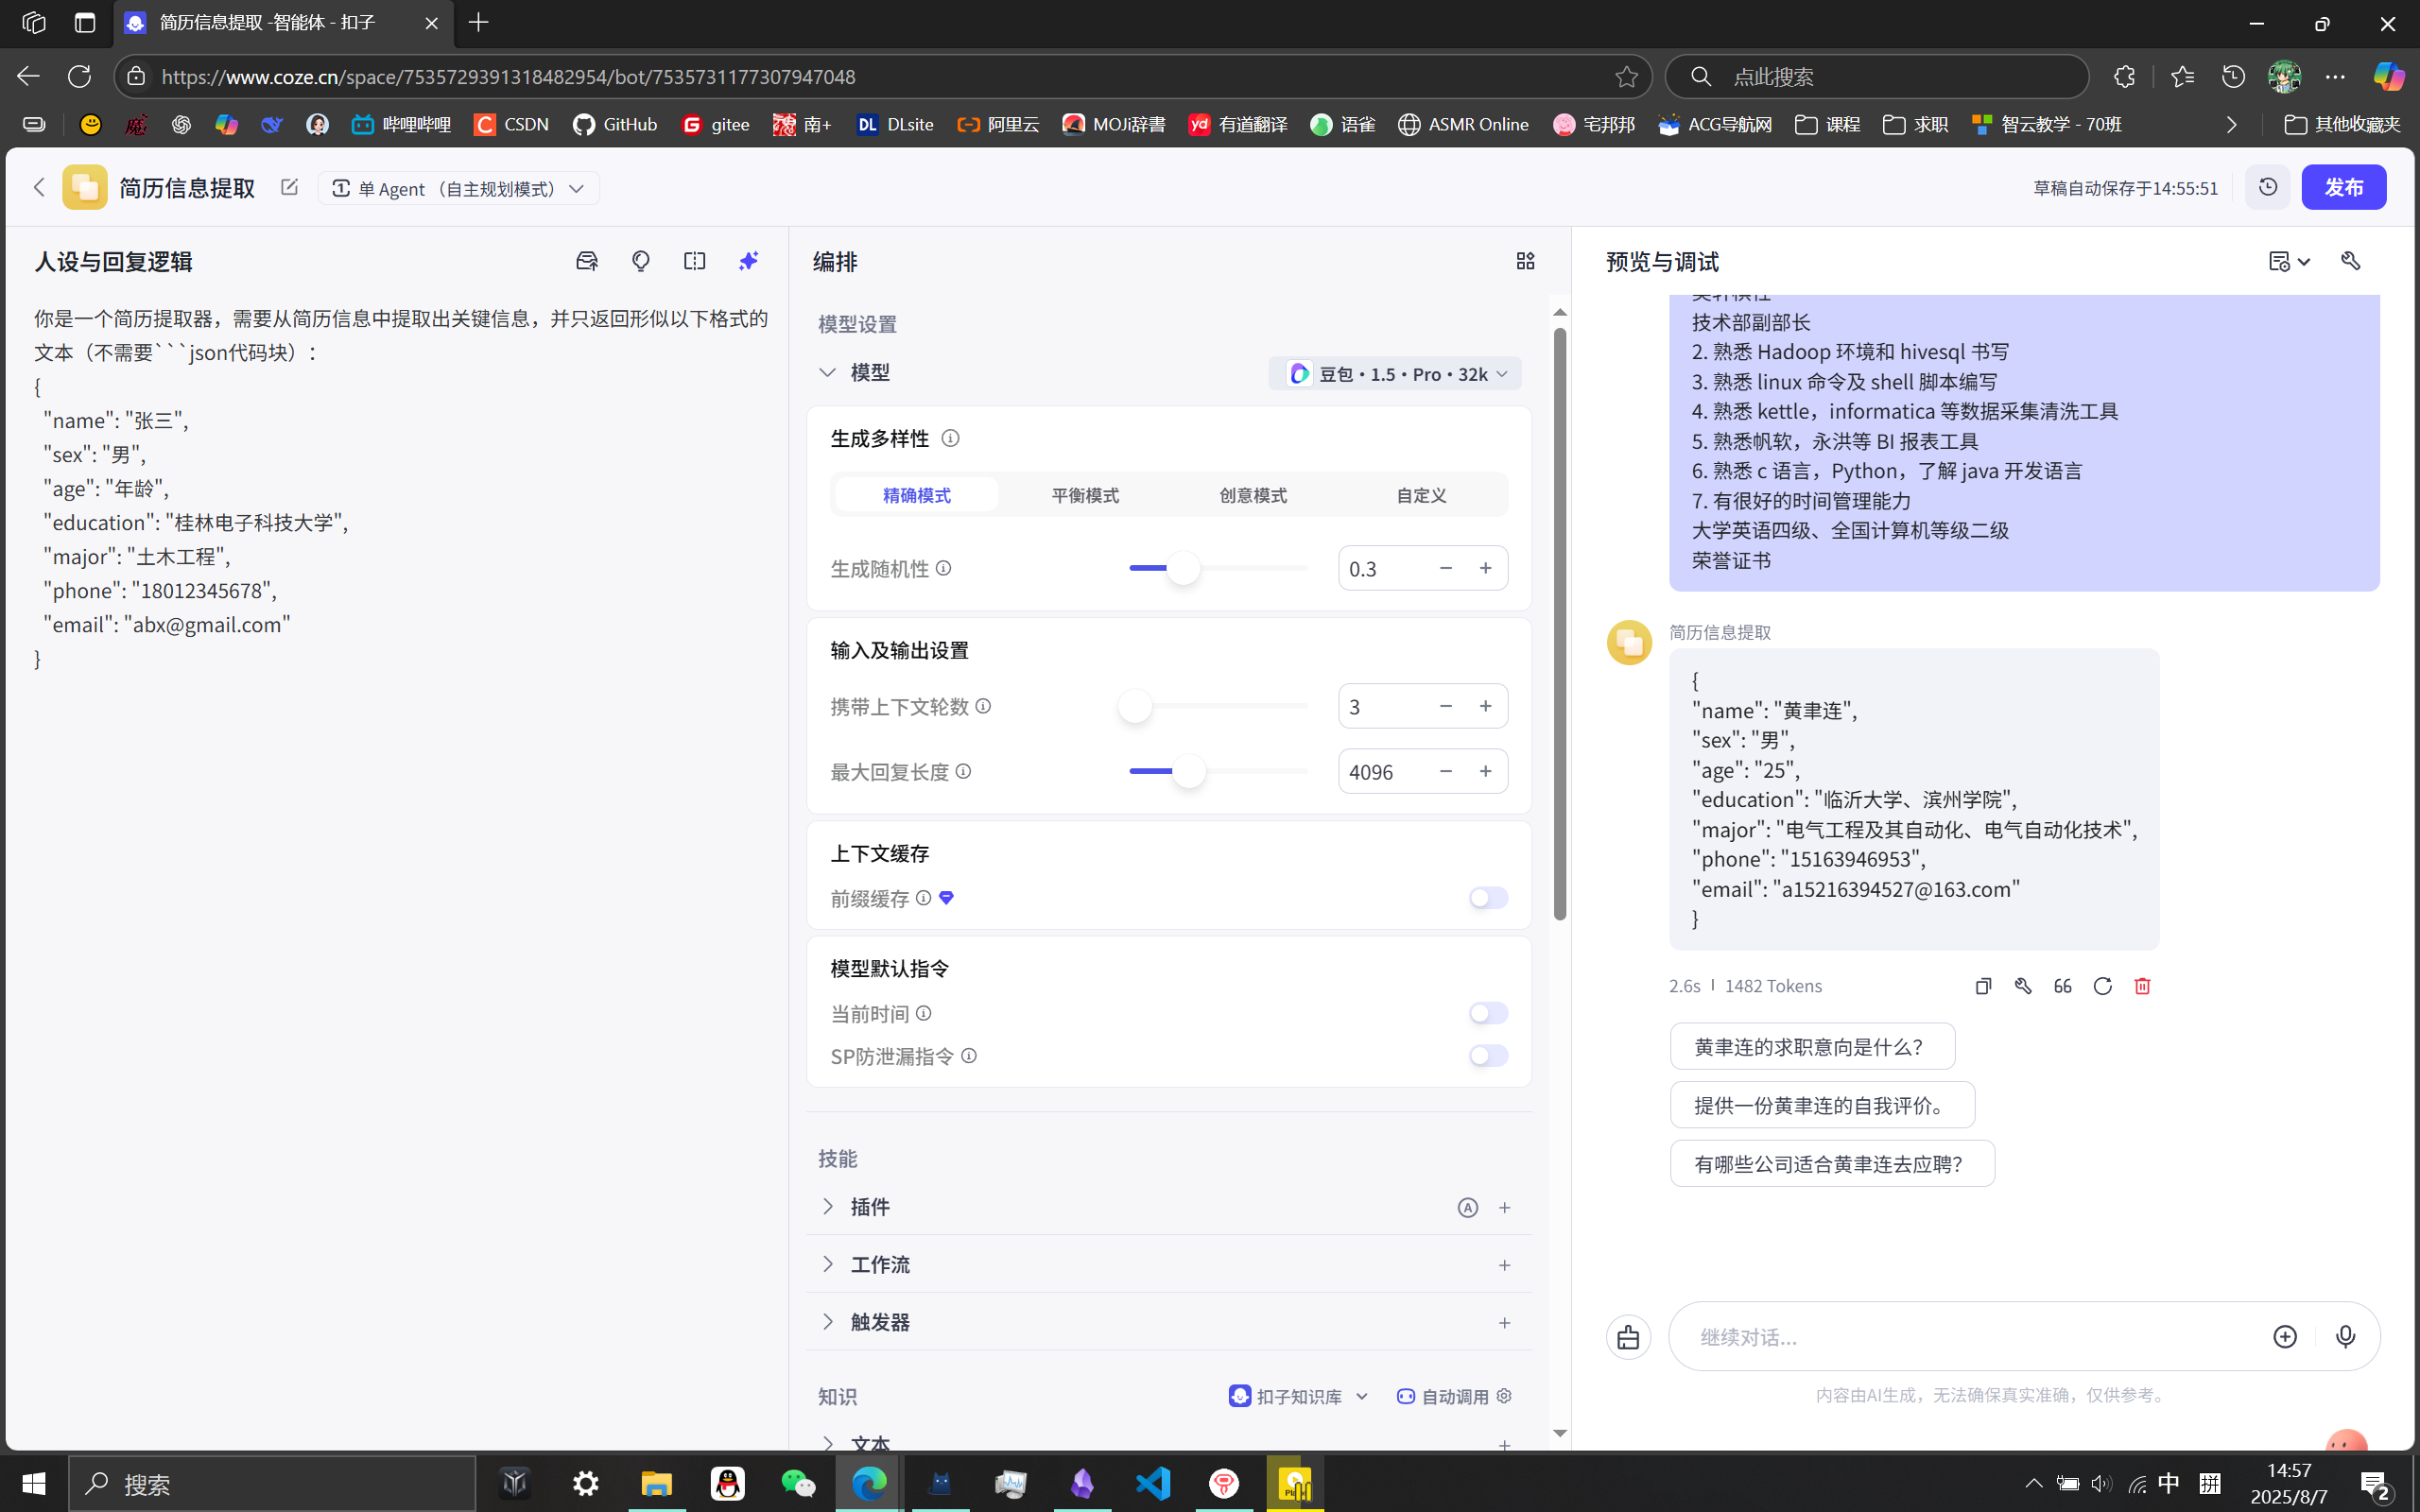Click the 编排 panel vertical scrollbar
The image size is (2420, 1512).
(1560, 624)
